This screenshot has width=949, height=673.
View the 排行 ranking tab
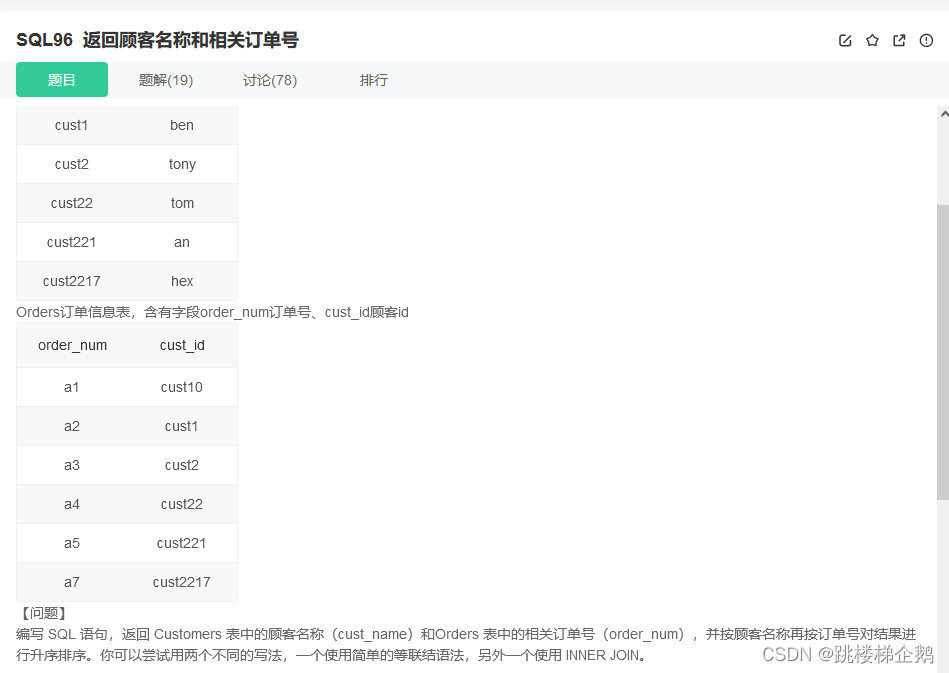coord(374,79)
